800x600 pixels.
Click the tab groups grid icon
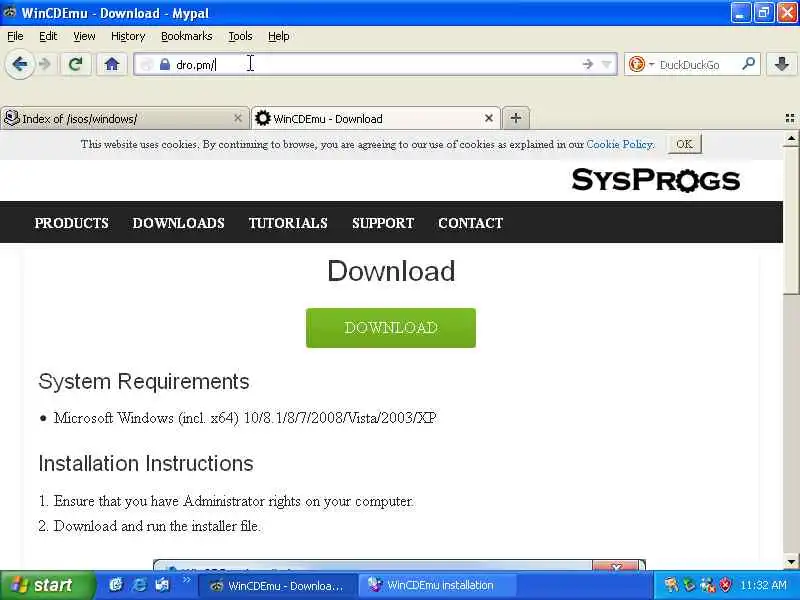[x=790, y=118]
